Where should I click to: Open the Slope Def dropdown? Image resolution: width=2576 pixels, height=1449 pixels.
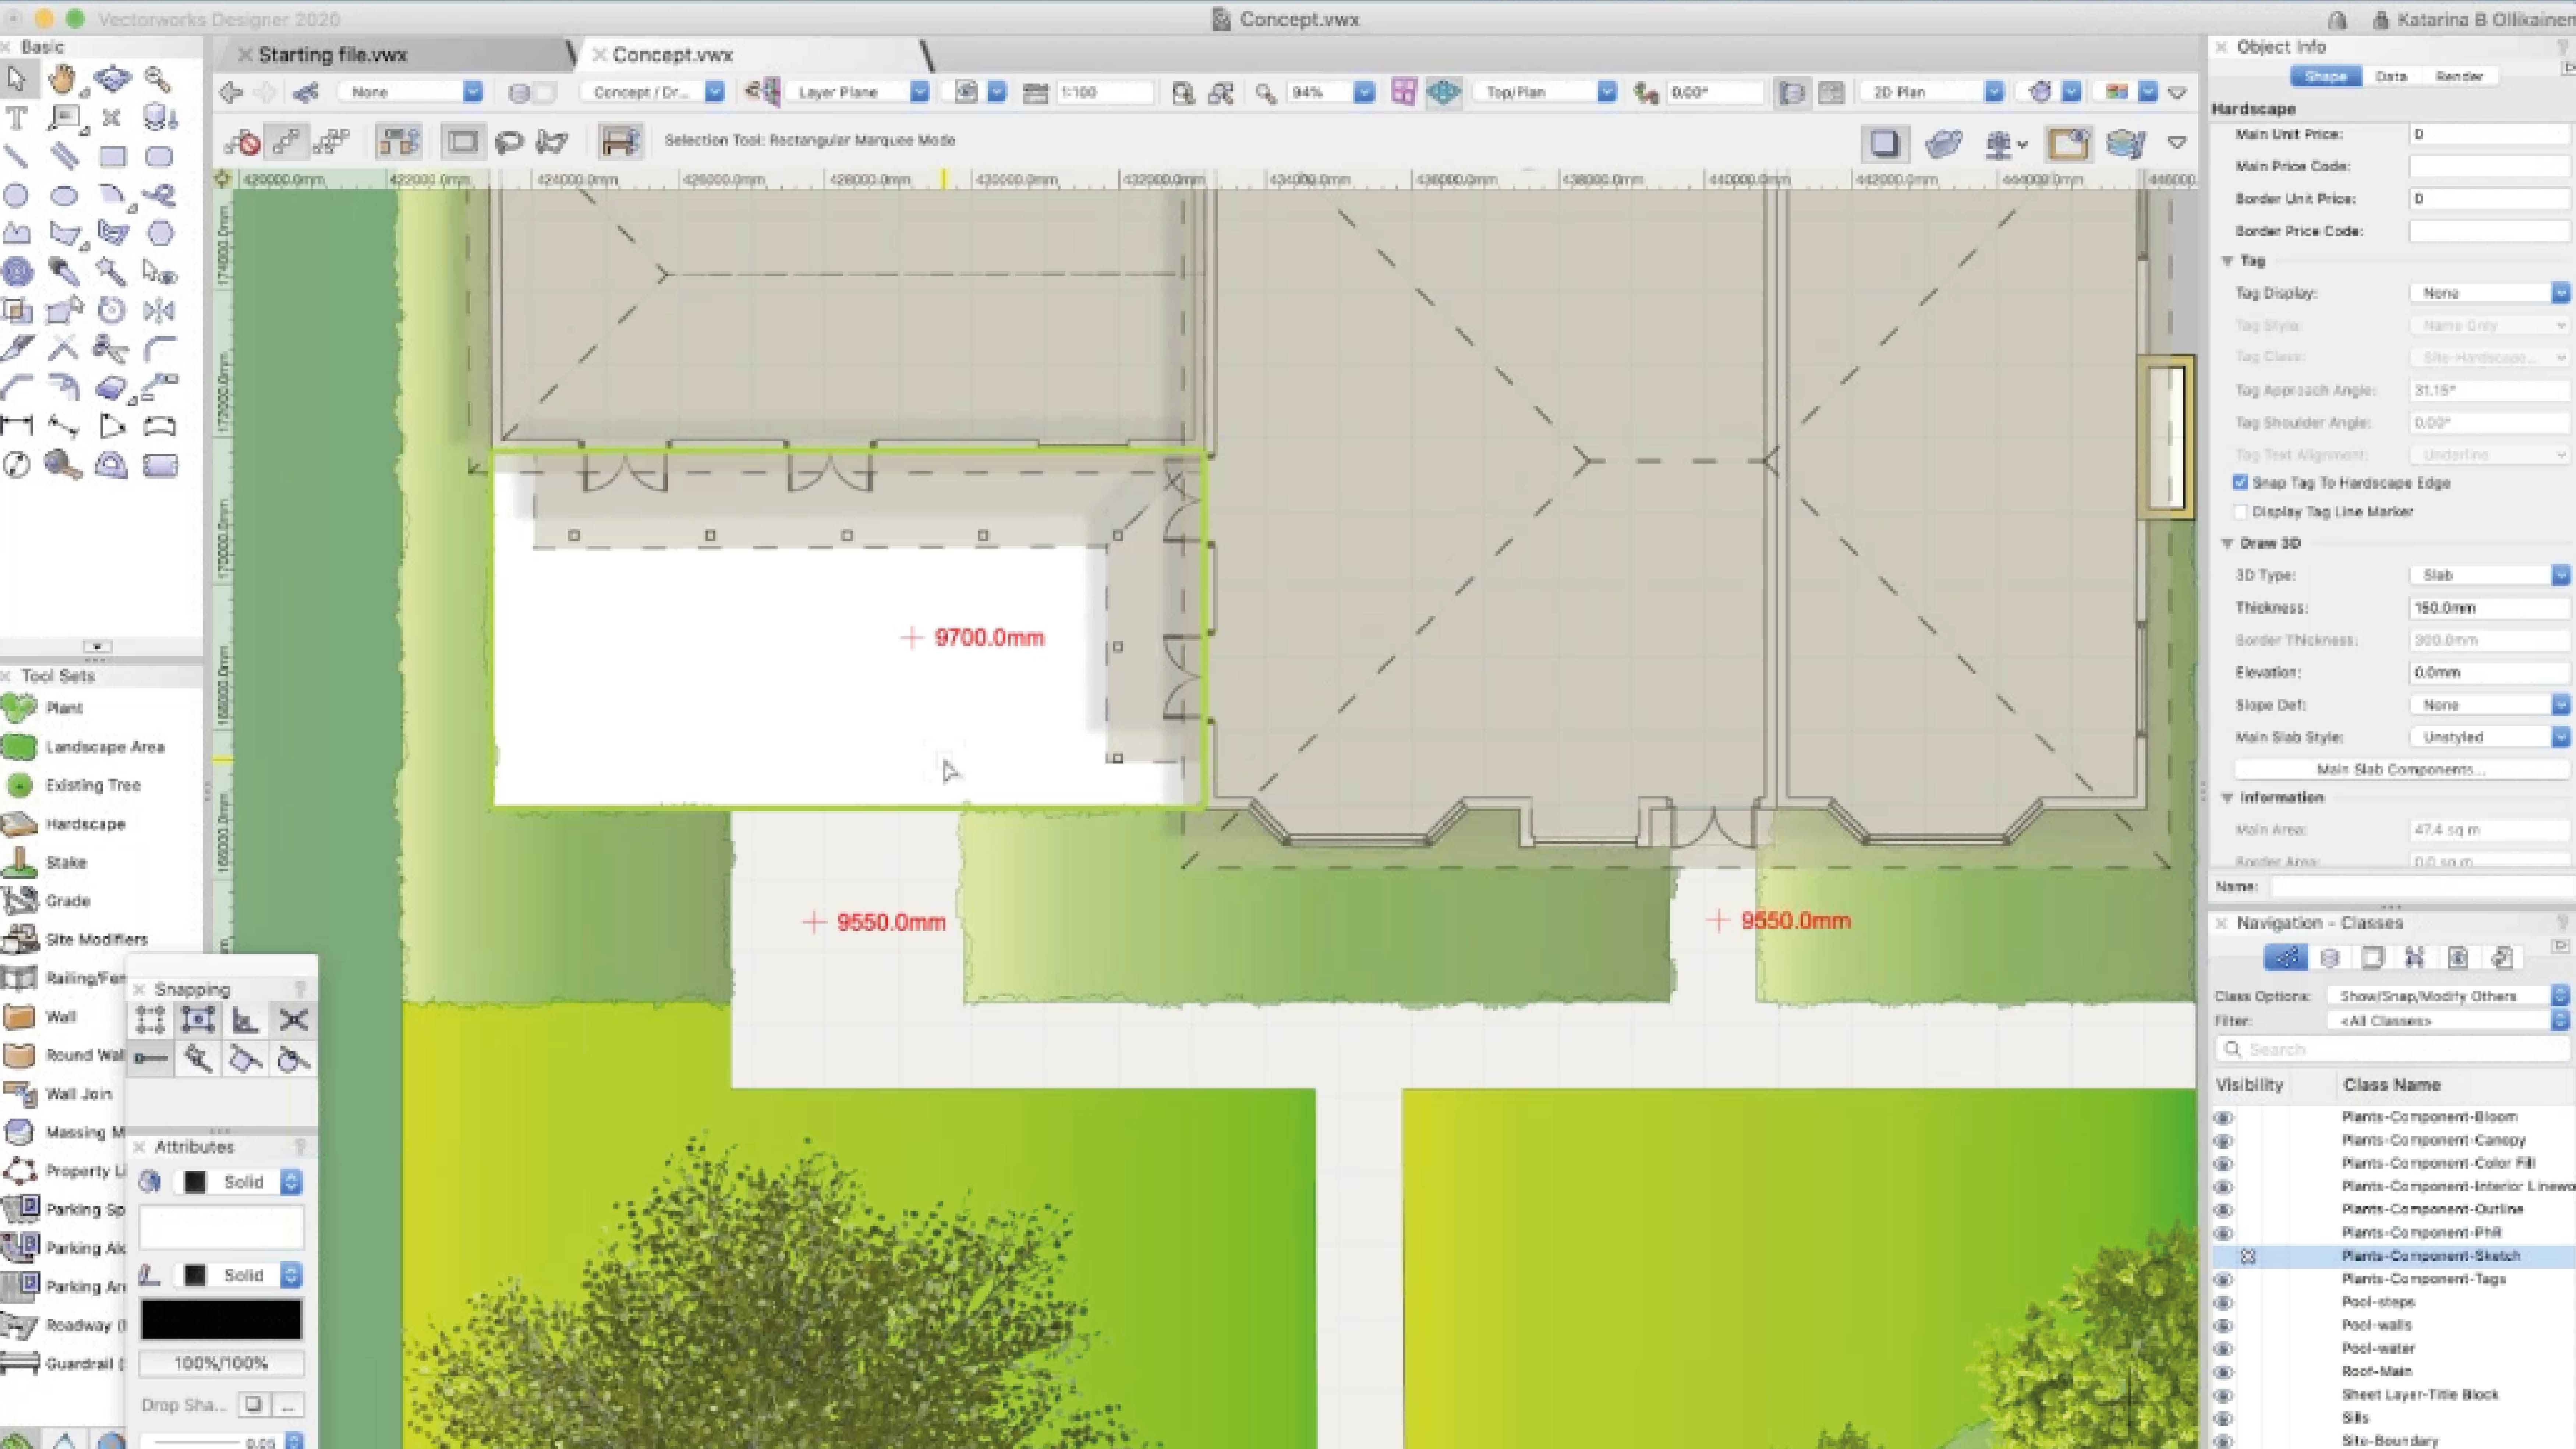pos(2489,705)
